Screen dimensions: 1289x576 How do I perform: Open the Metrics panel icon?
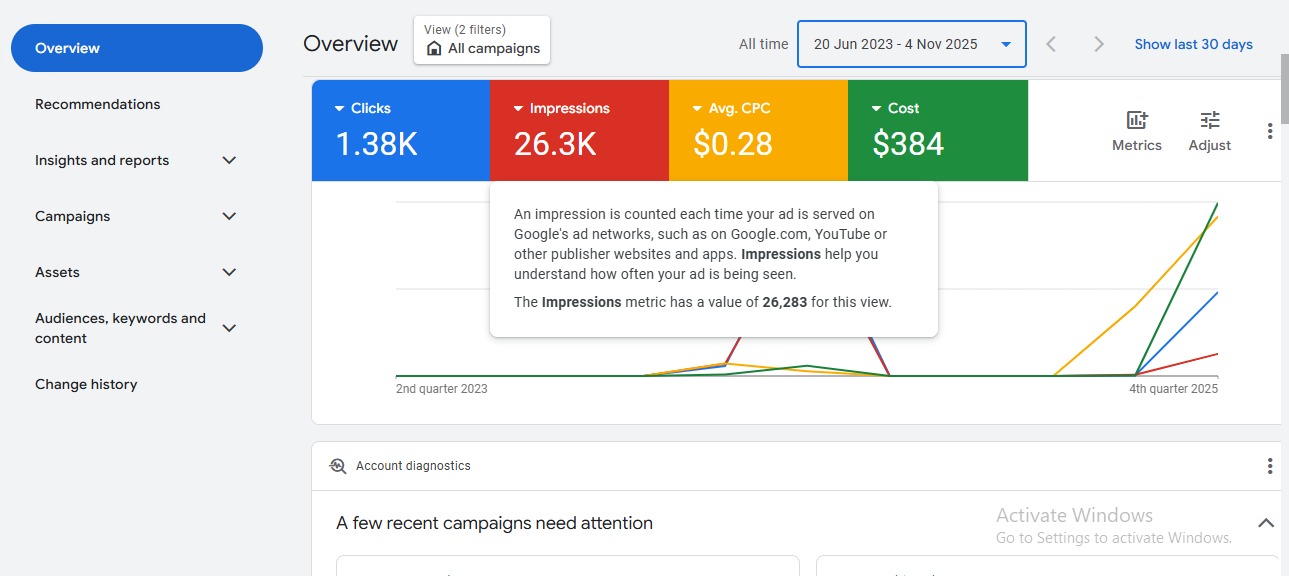point(1136,130)
